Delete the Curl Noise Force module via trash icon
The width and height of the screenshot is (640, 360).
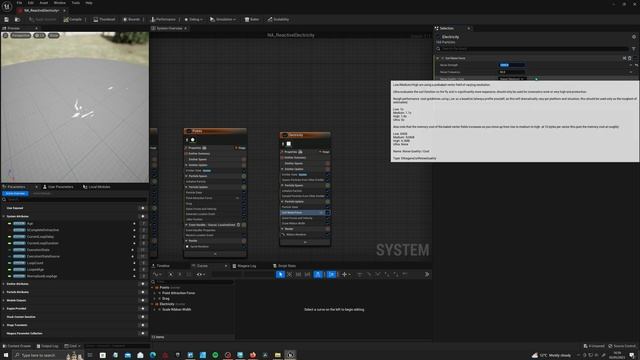630,58
